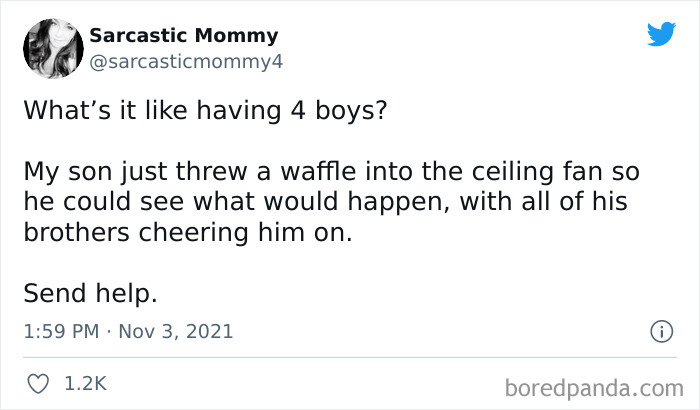View the 1.2K likes count
700x410 pixels.
click(x=84, y=383)
